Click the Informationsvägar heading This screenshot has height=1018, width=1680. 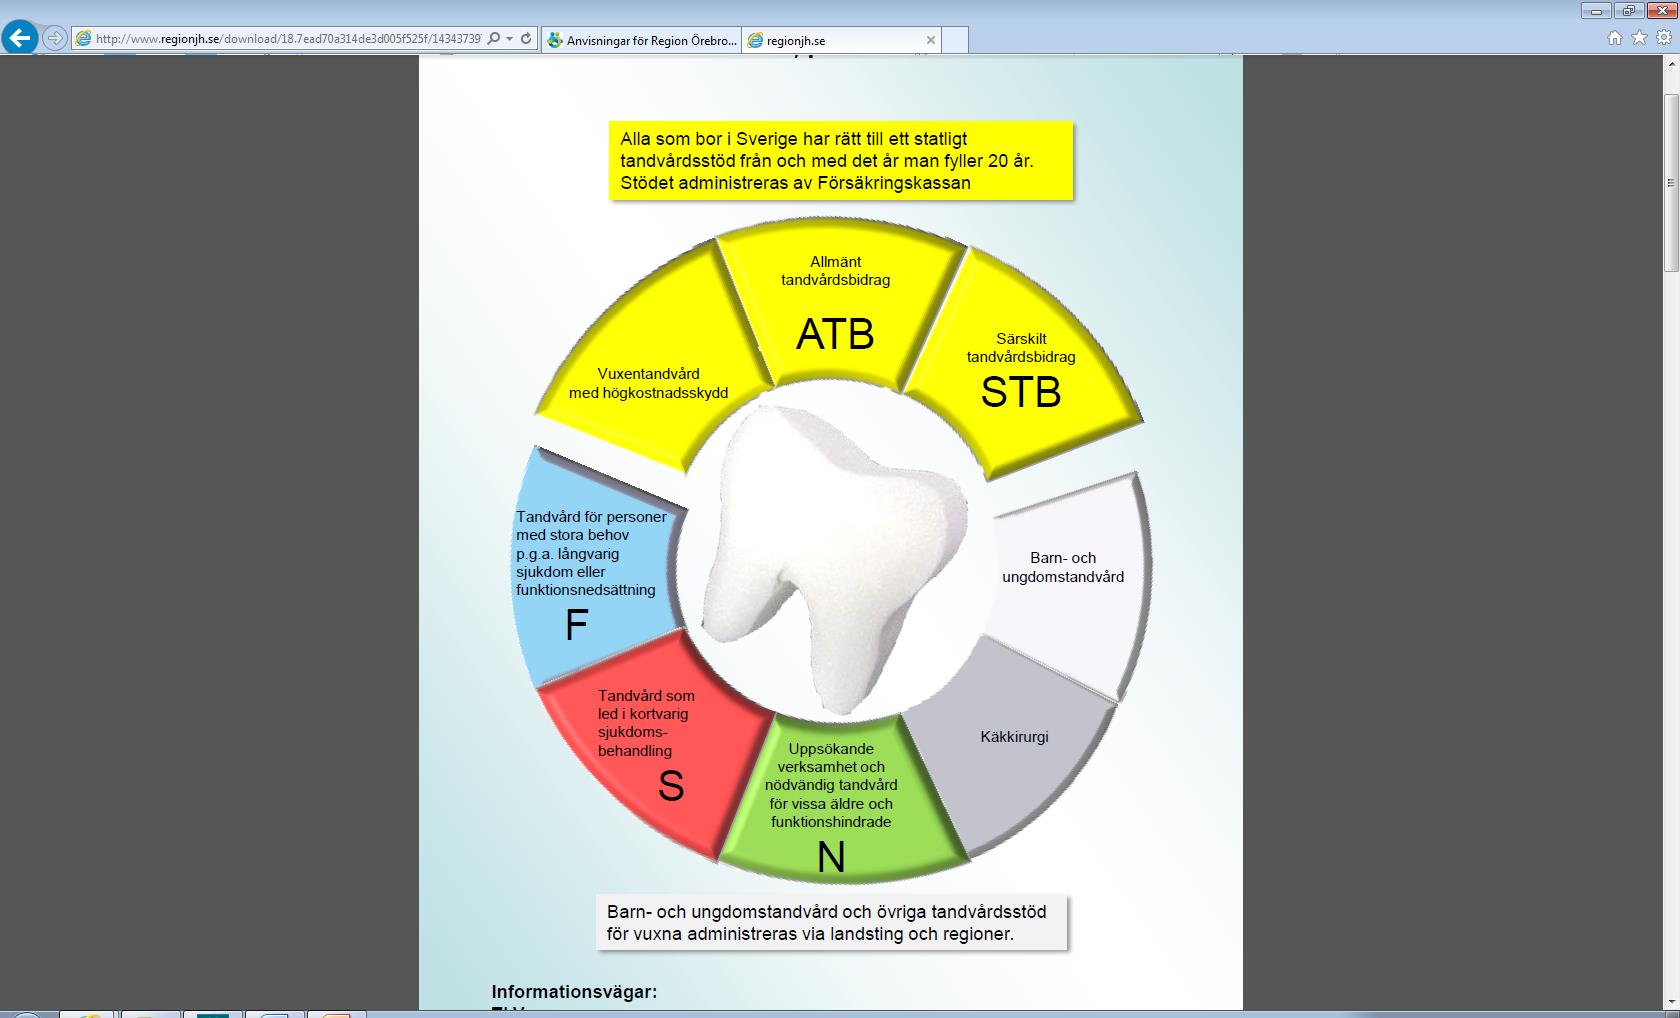574,992
